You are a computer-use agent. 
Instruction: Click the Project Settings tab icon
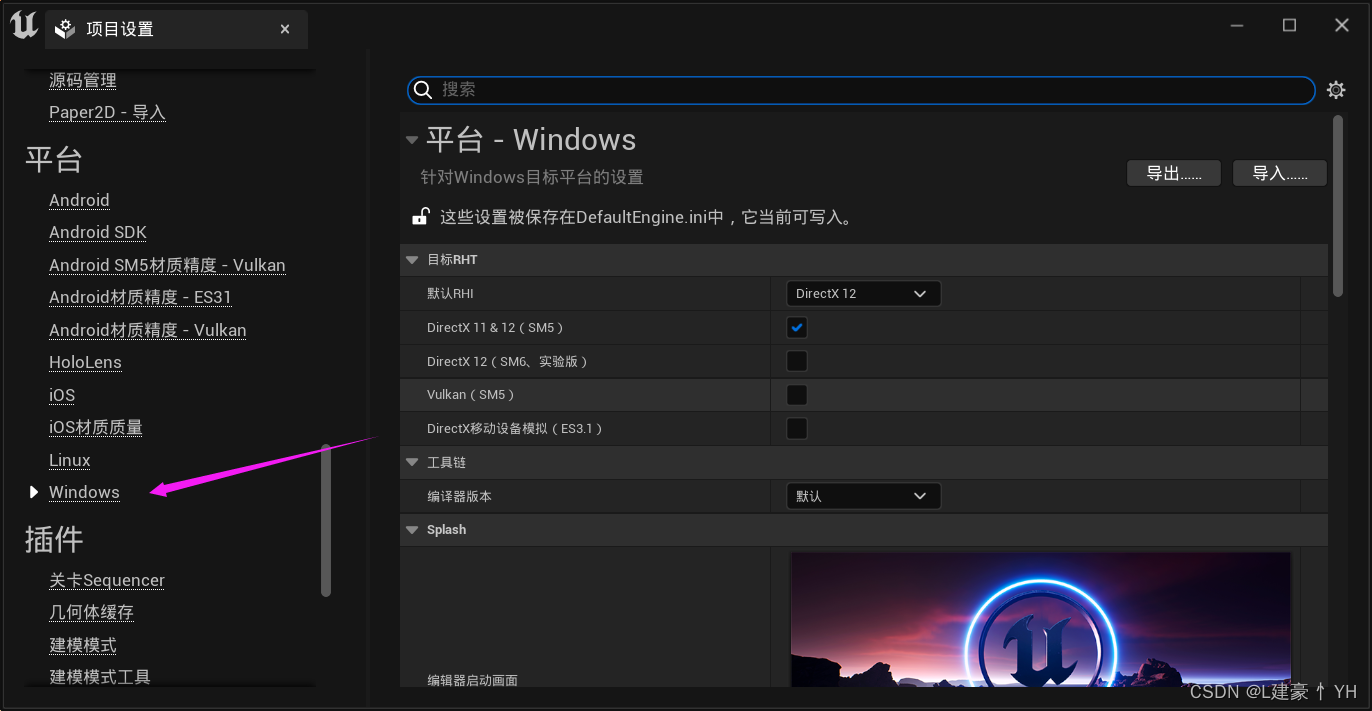[66, 29]
